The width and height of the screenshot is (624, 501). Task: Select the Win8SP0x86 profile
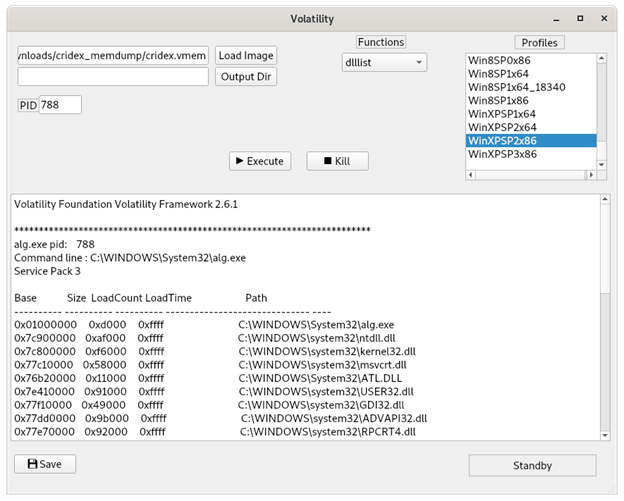point(531,60)
